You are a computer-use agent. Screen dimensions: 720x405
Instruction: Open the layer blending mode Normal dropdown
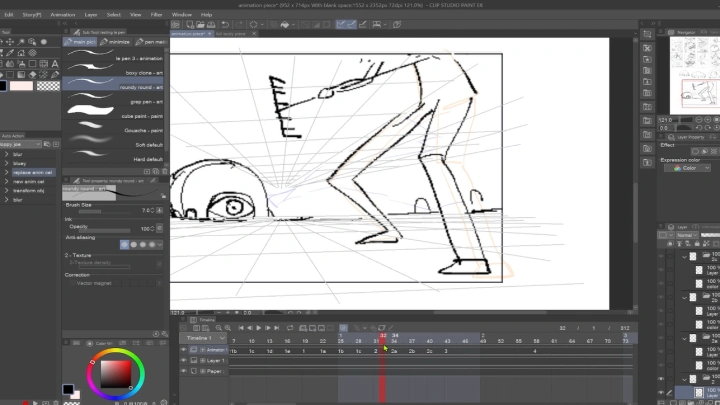[687, 235]
